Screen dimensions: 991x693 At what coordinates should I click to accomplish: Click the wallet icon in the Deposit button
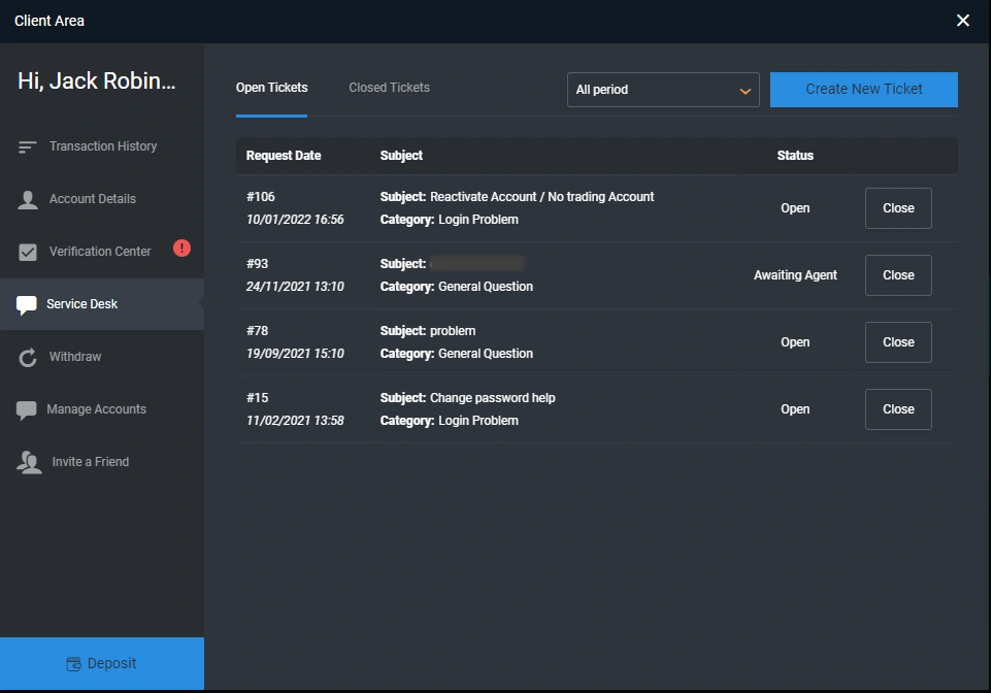[74, 664]
